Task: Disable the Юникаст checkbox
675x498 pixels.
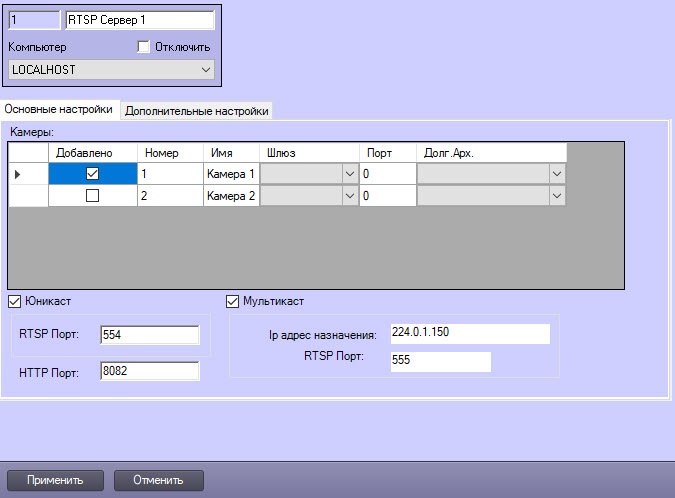Action: coord(14,301)
